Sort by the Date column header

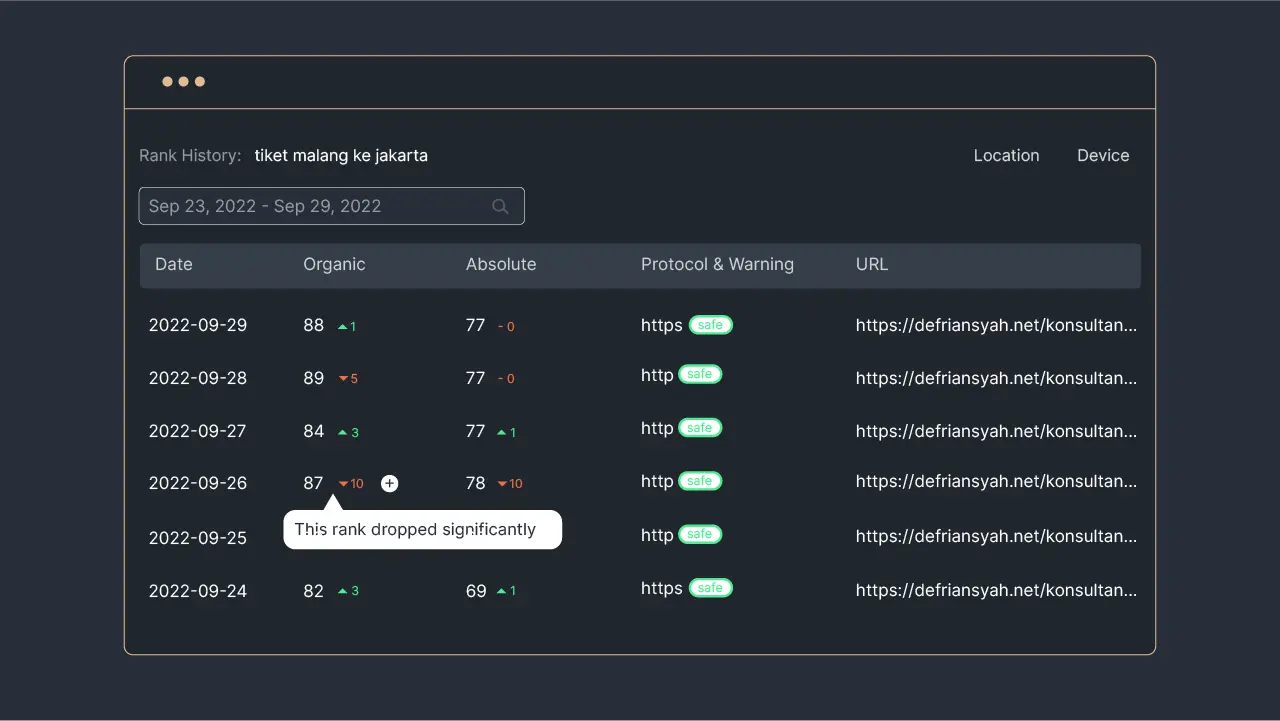[174, 265]
